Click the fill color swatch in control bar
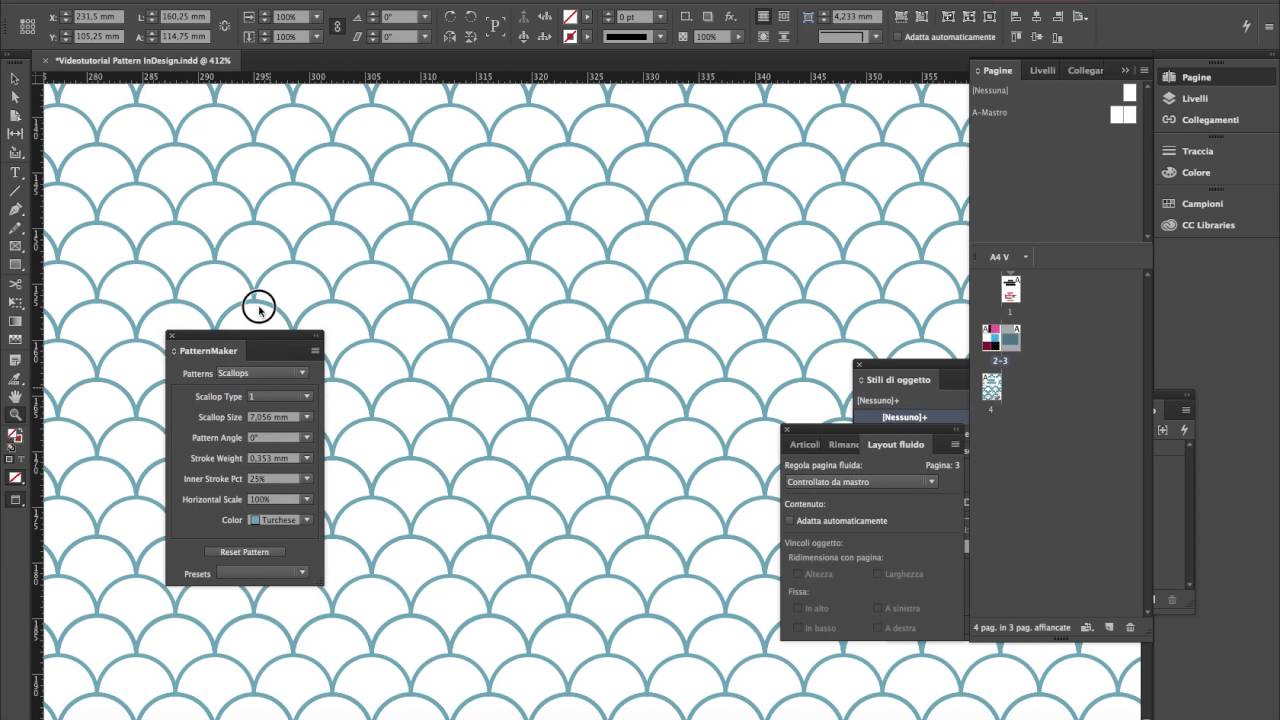This screenshot has width=1280, height=720. pyautogui.click(x=570, y=17)
